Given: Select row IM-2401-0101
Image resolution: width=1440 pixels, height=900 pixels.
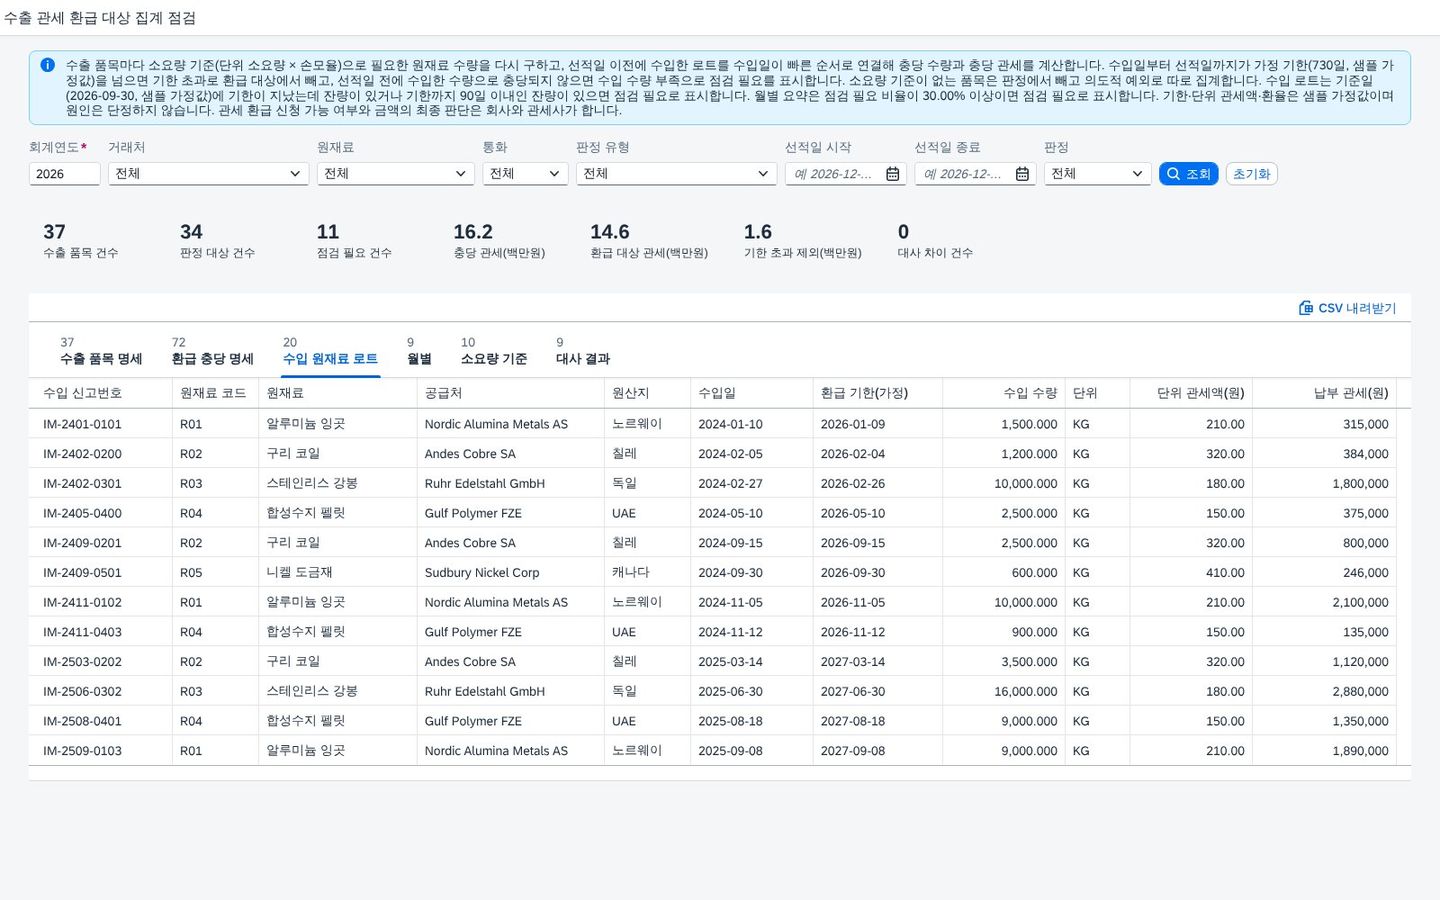Looking at the screenshot, I should [712, 424].
